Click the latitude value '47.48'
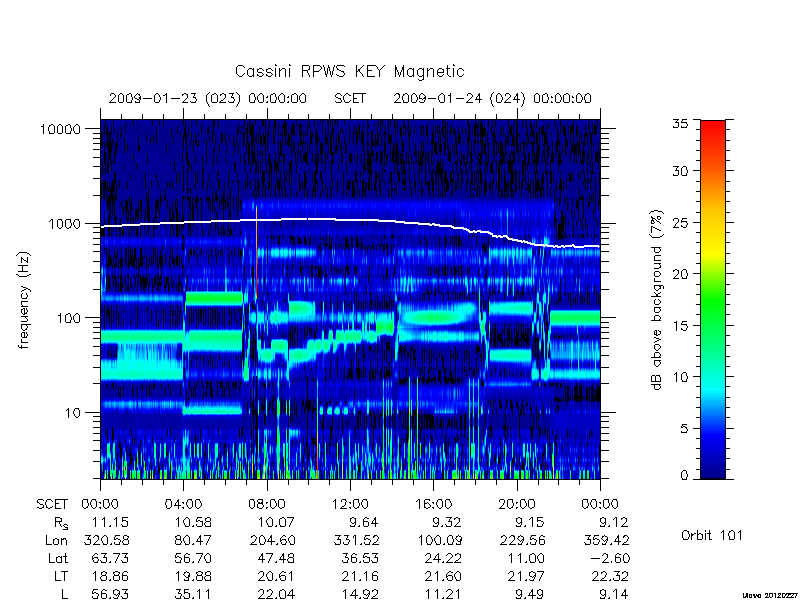Screen dimensions: 800x600 pyautogui.click(x=276, y=559)
